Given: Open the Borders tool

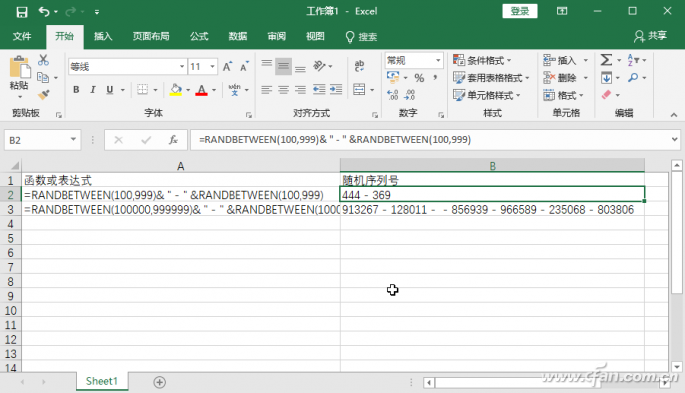Looking at the screenshot, I should tap(142, 90).
